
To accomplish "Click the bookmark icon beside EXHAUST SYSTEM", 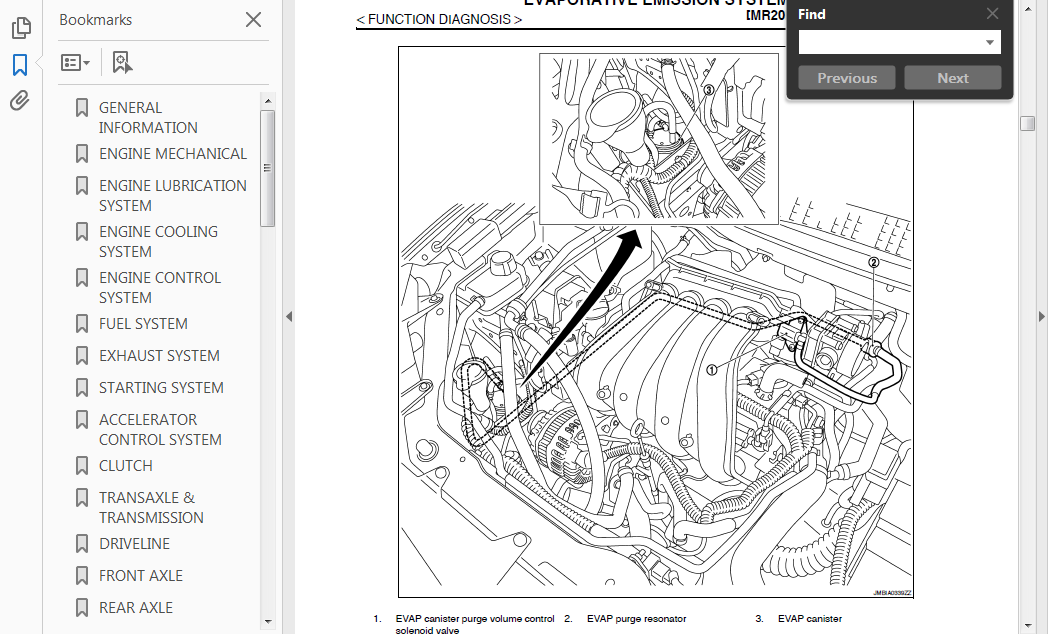I will (82, 356).
